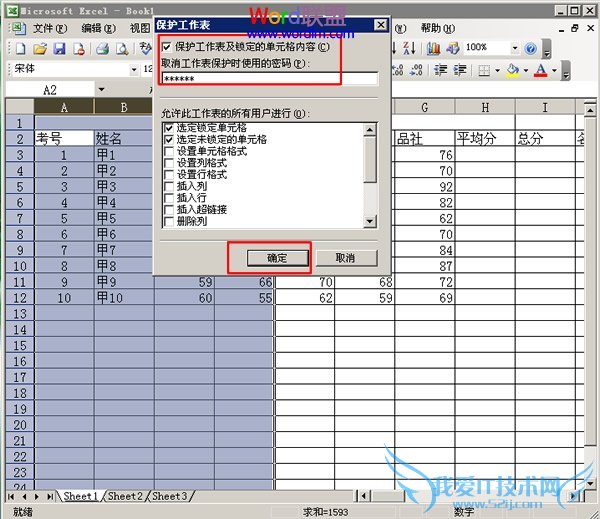Toggle 保护工作表及锁定的单元格内容 checkbox
The image size is (600, 519).
pyautogui.click(x=167, y=47)
